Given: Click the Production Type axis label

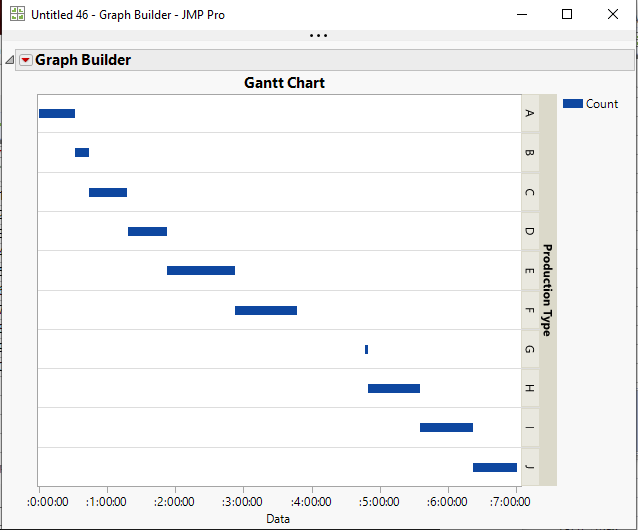Looking at the screenshot, I should point(547,290).
